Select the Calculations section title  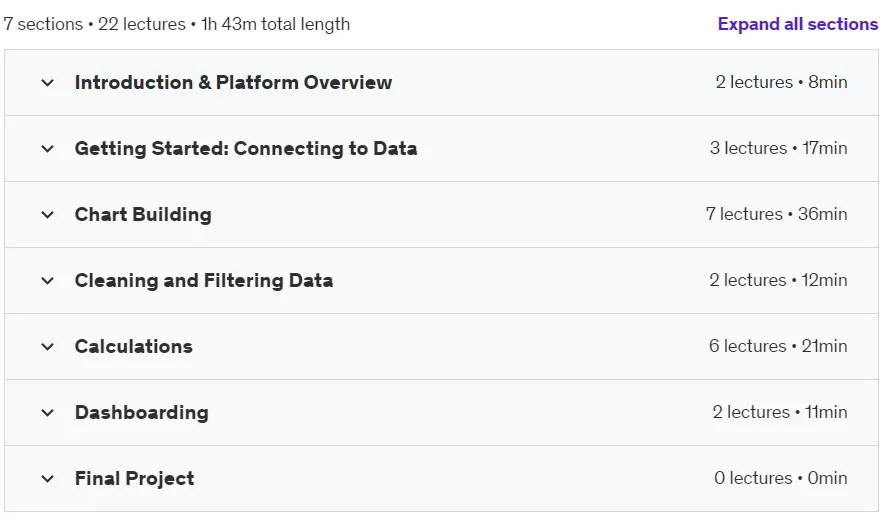(x=134, y=346)
